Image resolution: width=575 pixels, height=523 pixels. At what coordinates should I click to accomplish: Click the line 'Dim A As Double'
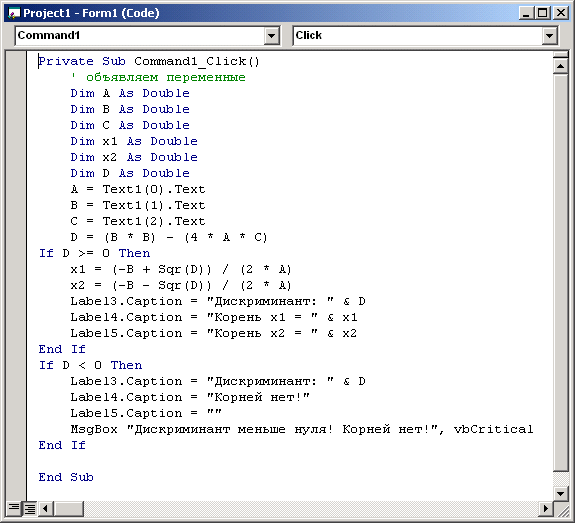click(130, 93)
